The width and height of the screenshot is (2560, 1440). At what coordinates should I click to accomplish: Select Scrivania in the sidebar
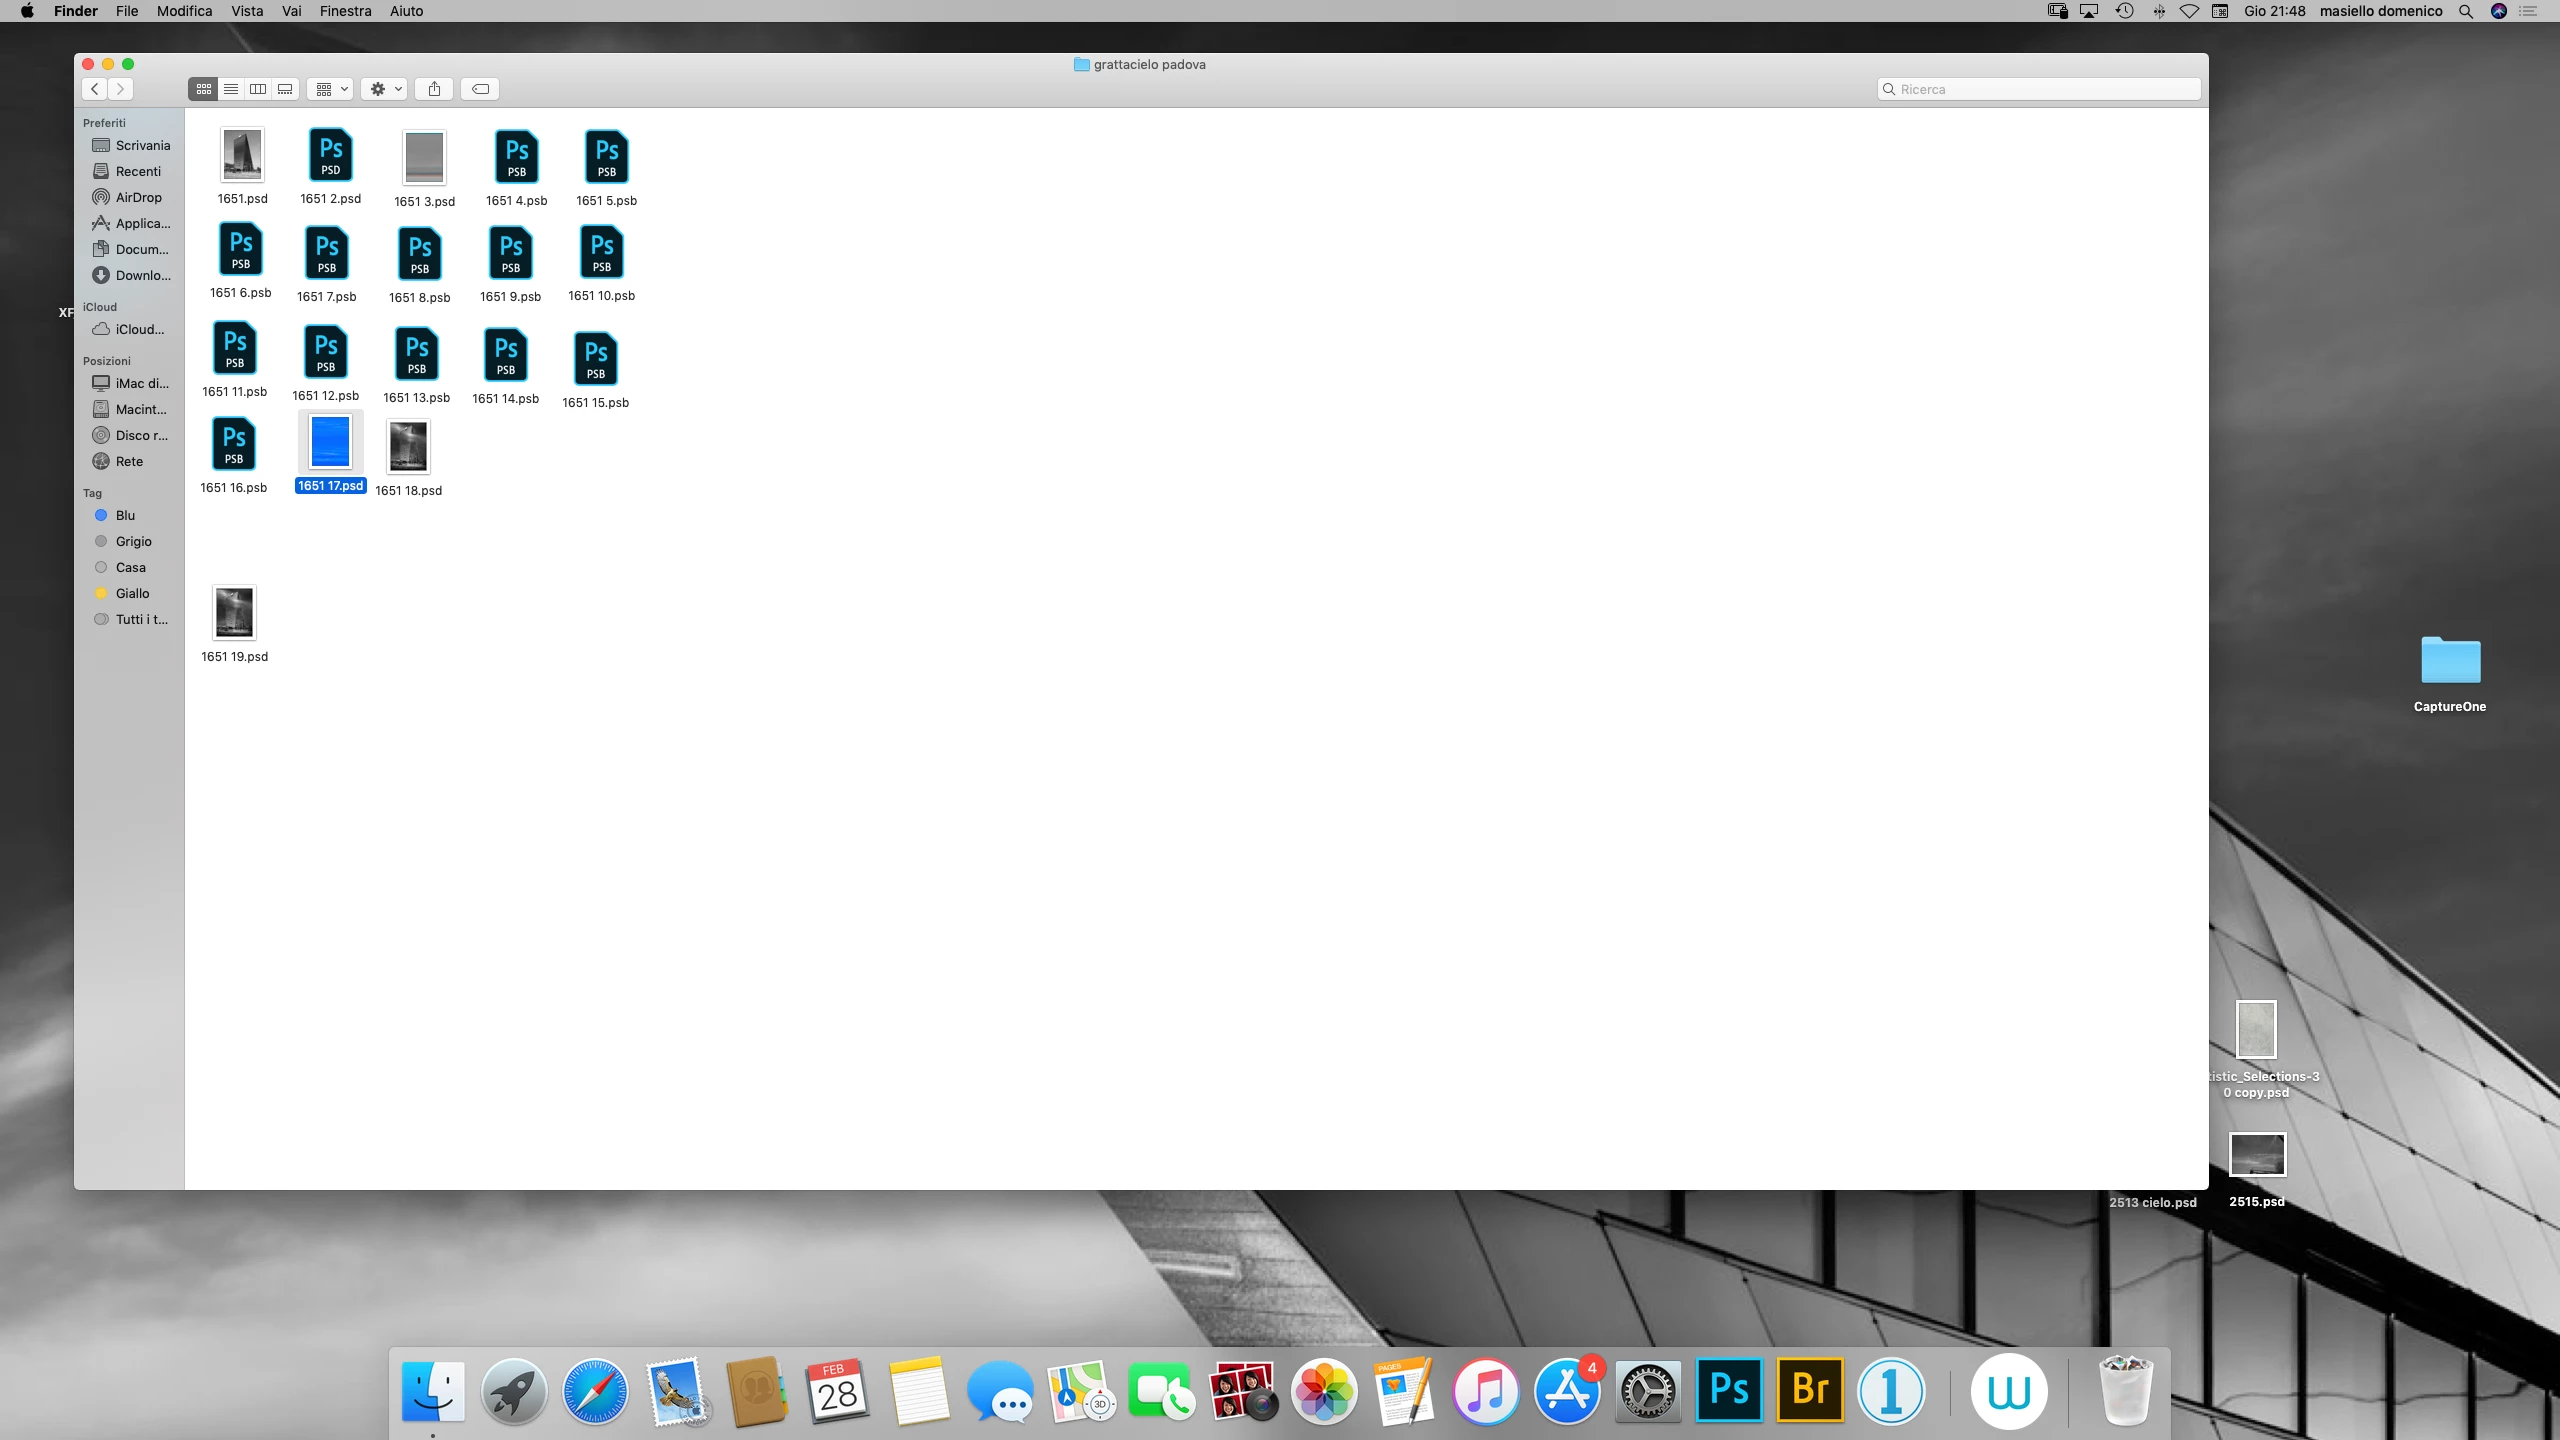click(142, 145)
